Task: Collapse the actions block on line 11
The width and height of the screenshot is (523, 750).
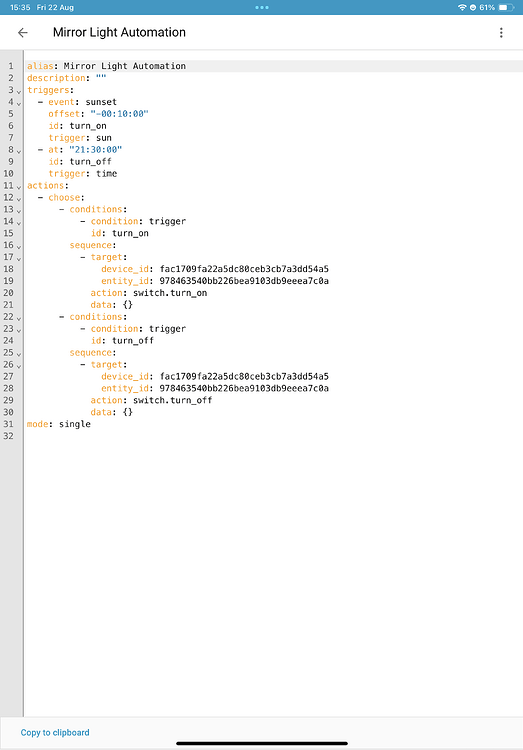Action: pyautogui.click(x=19, y=187)
